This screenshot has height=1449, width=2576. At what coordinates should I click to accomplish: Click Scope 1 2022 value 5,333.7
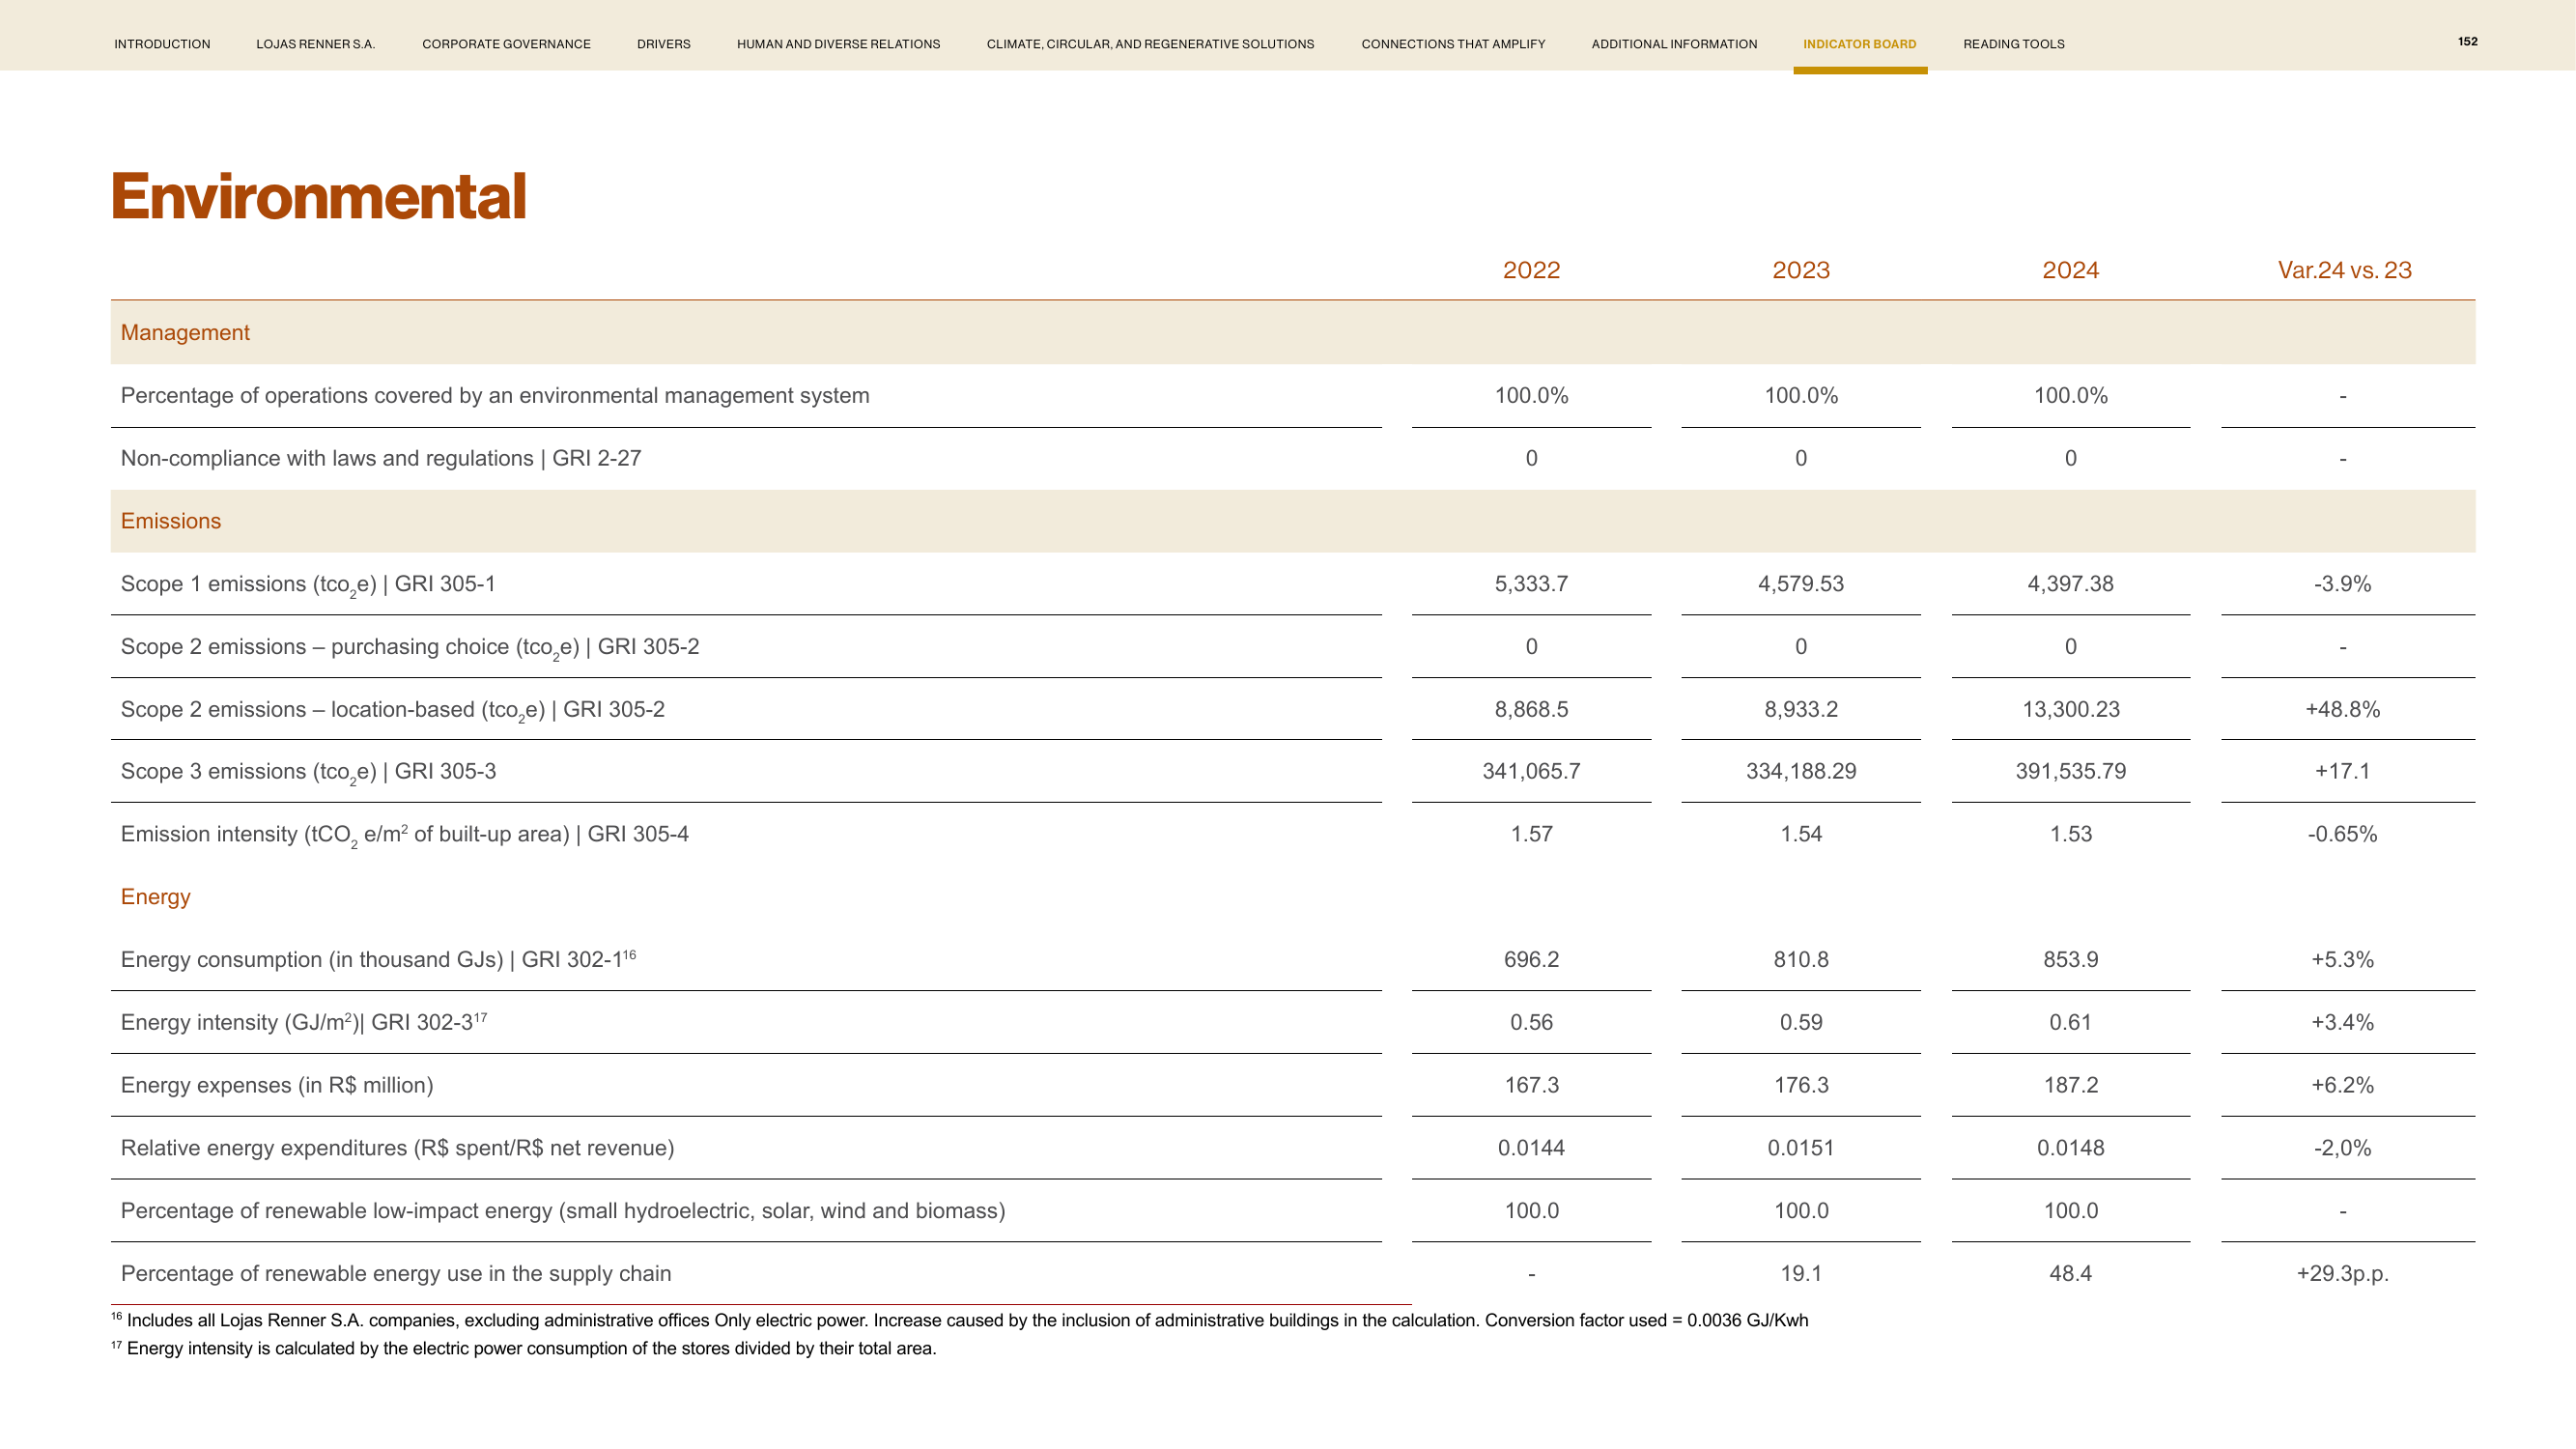(1531, 584)
